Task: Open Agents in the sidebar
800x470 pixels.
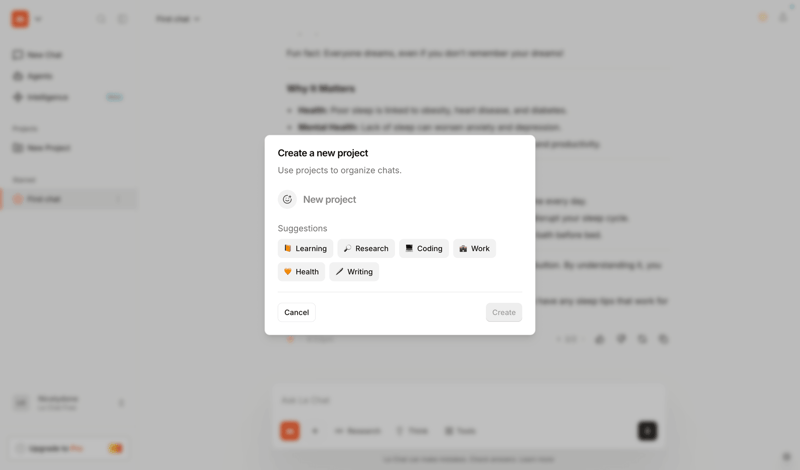Action: (40, 76)
